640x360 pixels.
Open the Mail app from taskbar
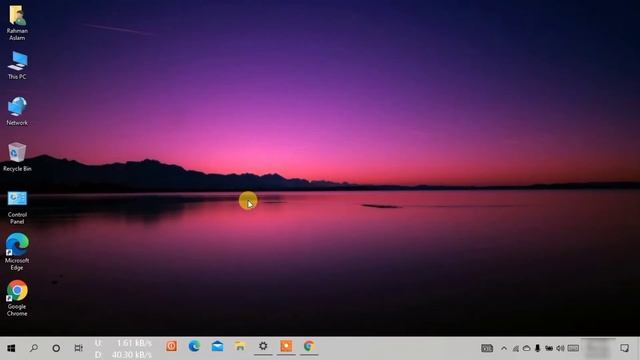(217, 346)
